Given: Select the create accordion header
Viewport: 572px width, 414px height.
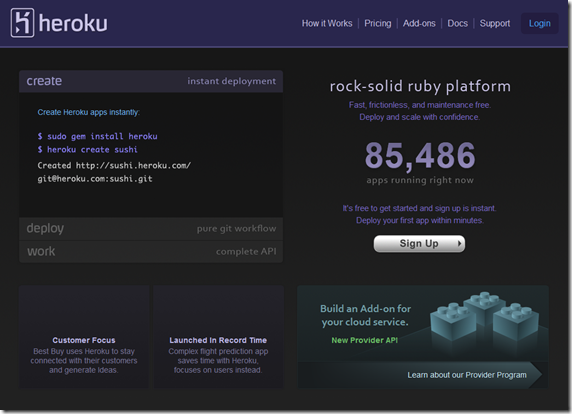Looking at the screenshot, I should coord(151,81).
